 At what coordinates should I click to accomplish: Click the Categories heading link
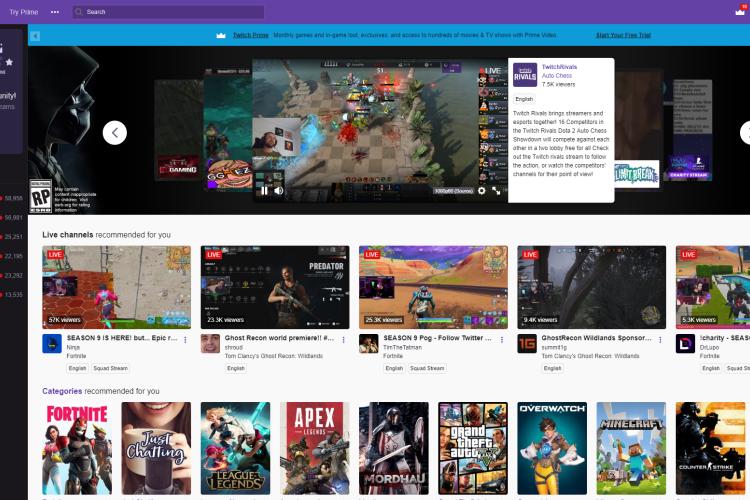point(62,391)
